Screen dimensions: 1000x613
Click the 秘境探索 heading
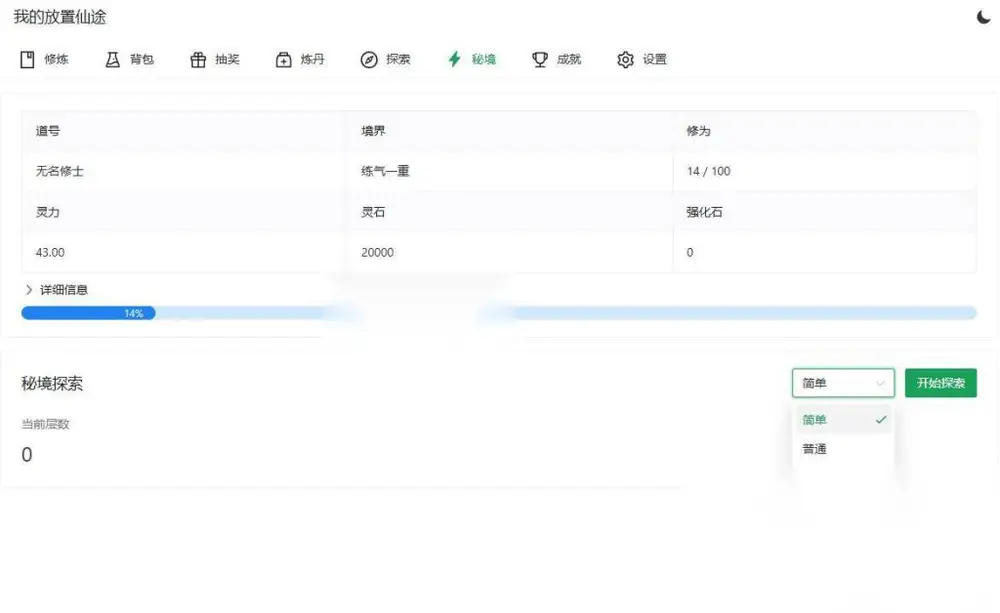click(52, 383)
